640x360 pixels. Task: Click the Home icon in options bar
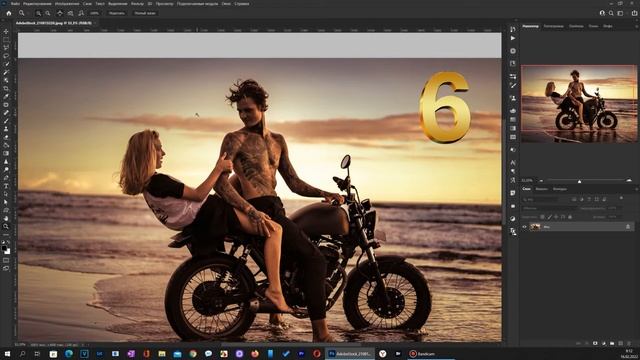[9, 13]
